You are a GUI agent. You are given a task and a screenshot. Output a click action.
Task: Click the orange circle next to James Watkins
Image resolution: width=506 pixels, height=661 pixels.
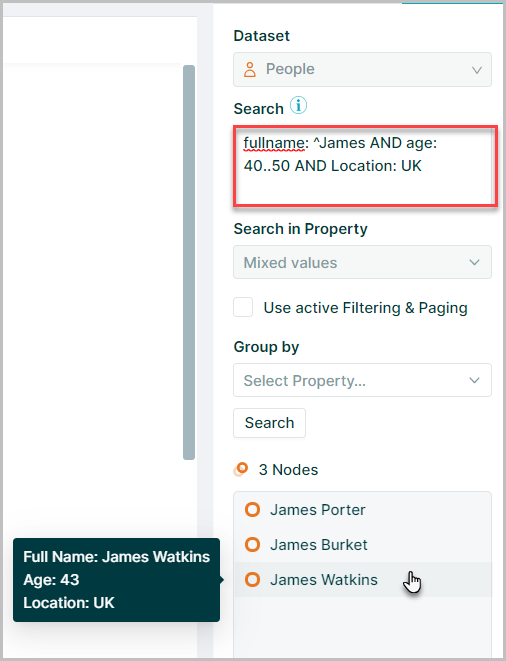[253, 580]
